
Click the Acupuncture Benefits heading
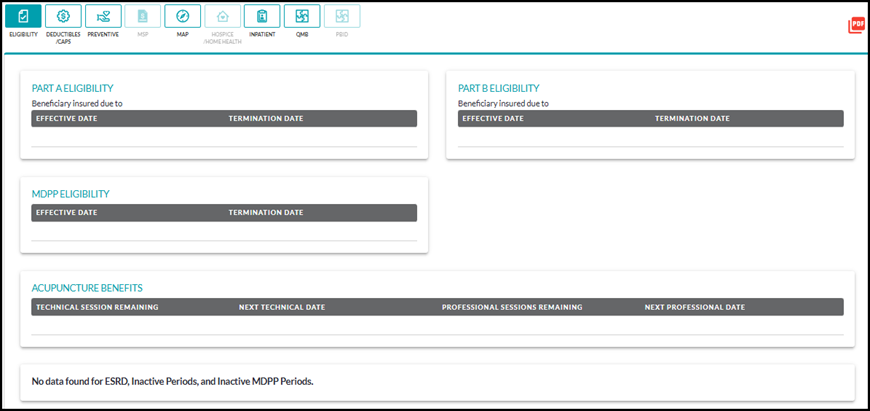(x=86, y=288)
